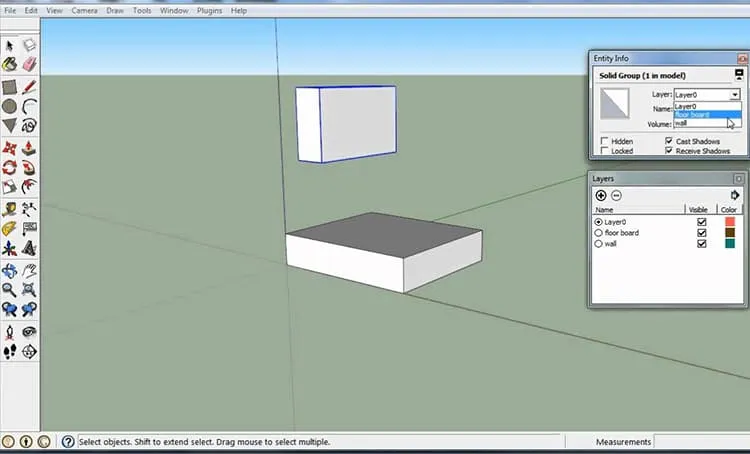Choose the Paint Bucket tool

pyautogui.click(x=10, y=64)
